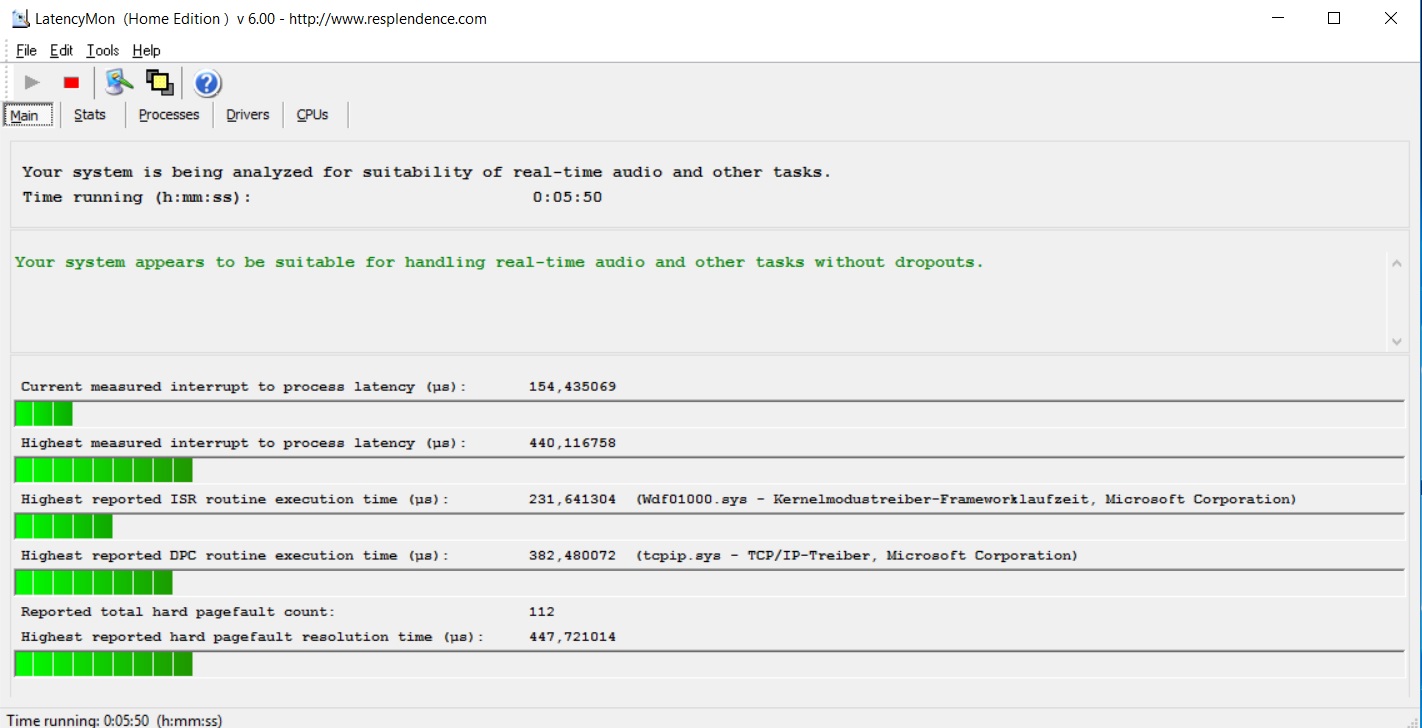
Task: Maximize the LatencyMon window
Action: pyautogui.click(x=1333, y=18)
